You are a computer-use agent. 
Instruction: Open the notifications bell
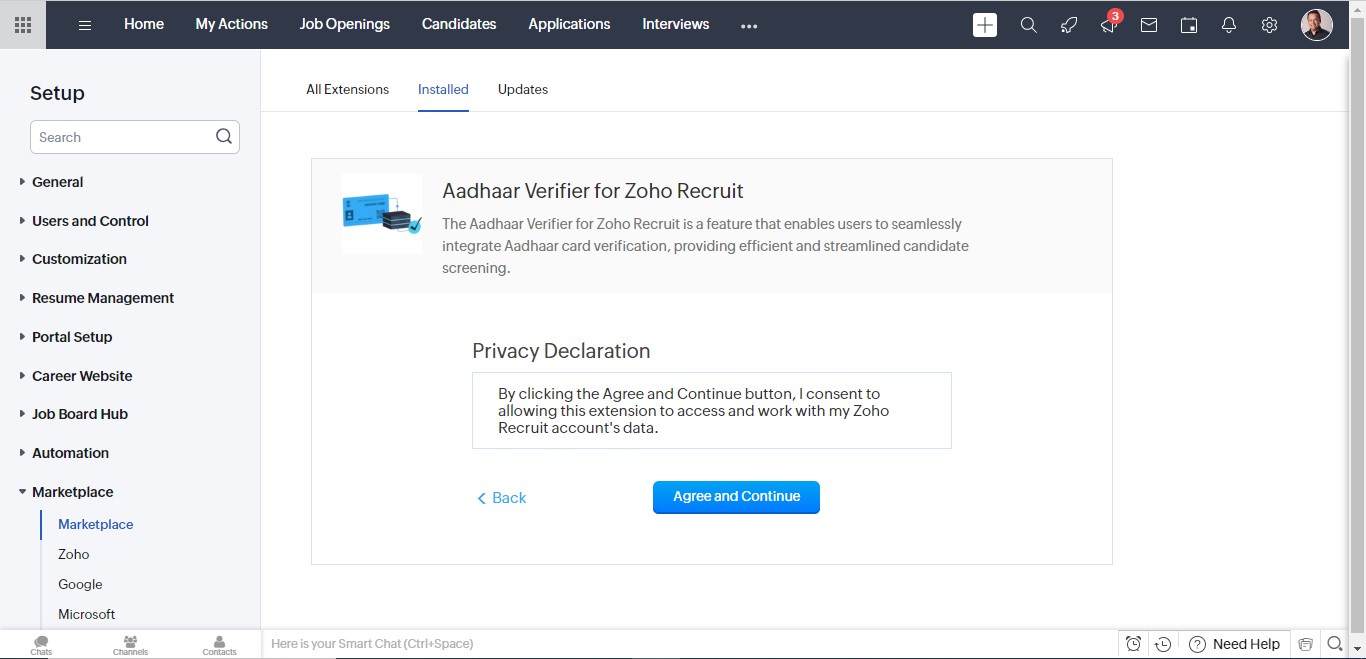1229,25
